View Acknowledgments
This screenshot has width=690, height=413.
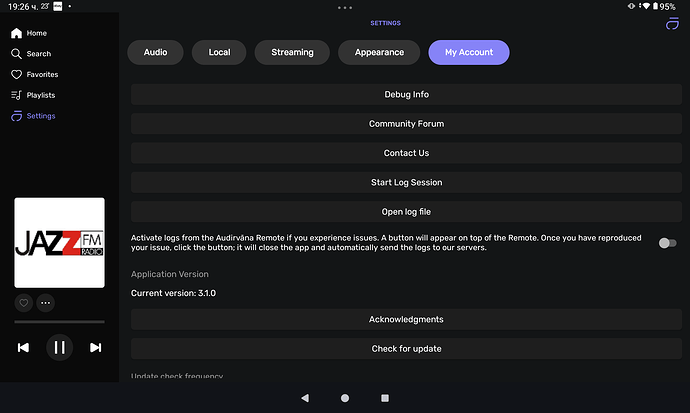pos(406,319)
